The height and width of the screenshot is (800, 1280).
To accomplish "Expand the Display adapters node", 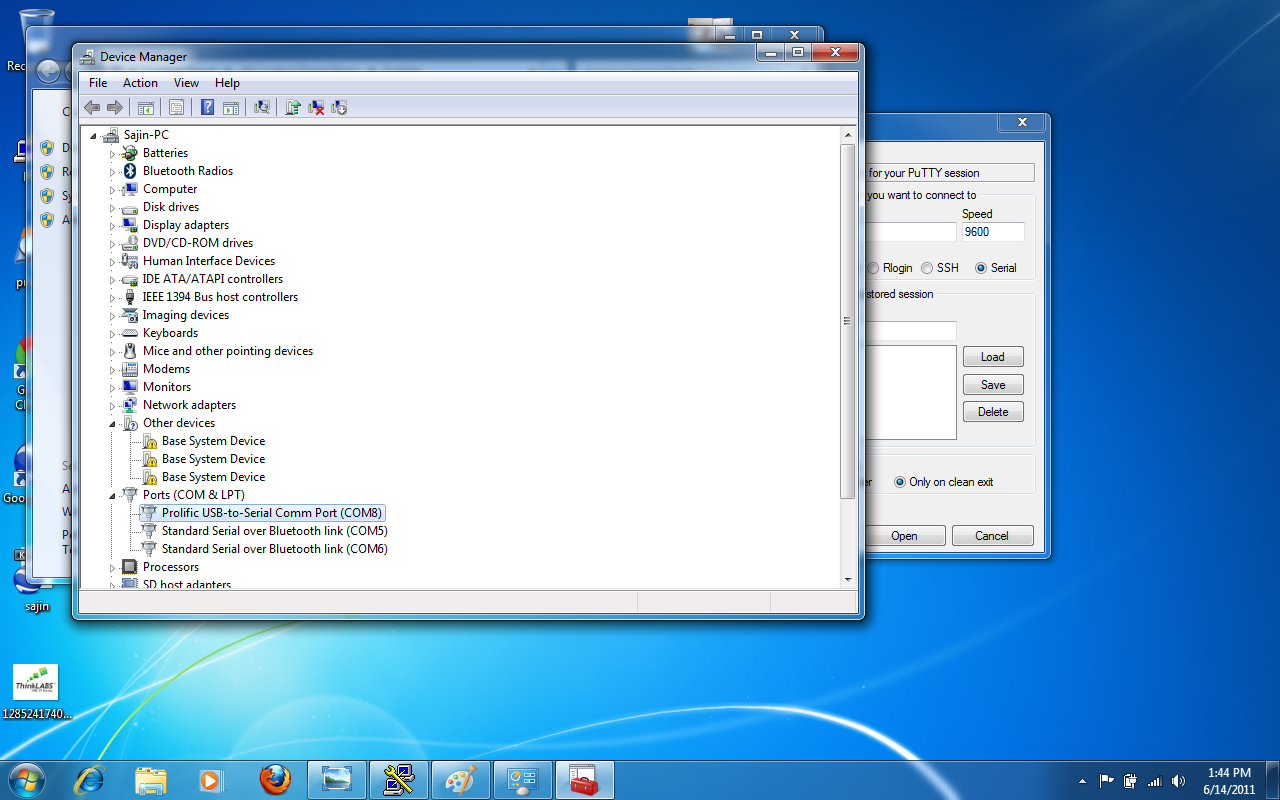I will tap(113, 226).
